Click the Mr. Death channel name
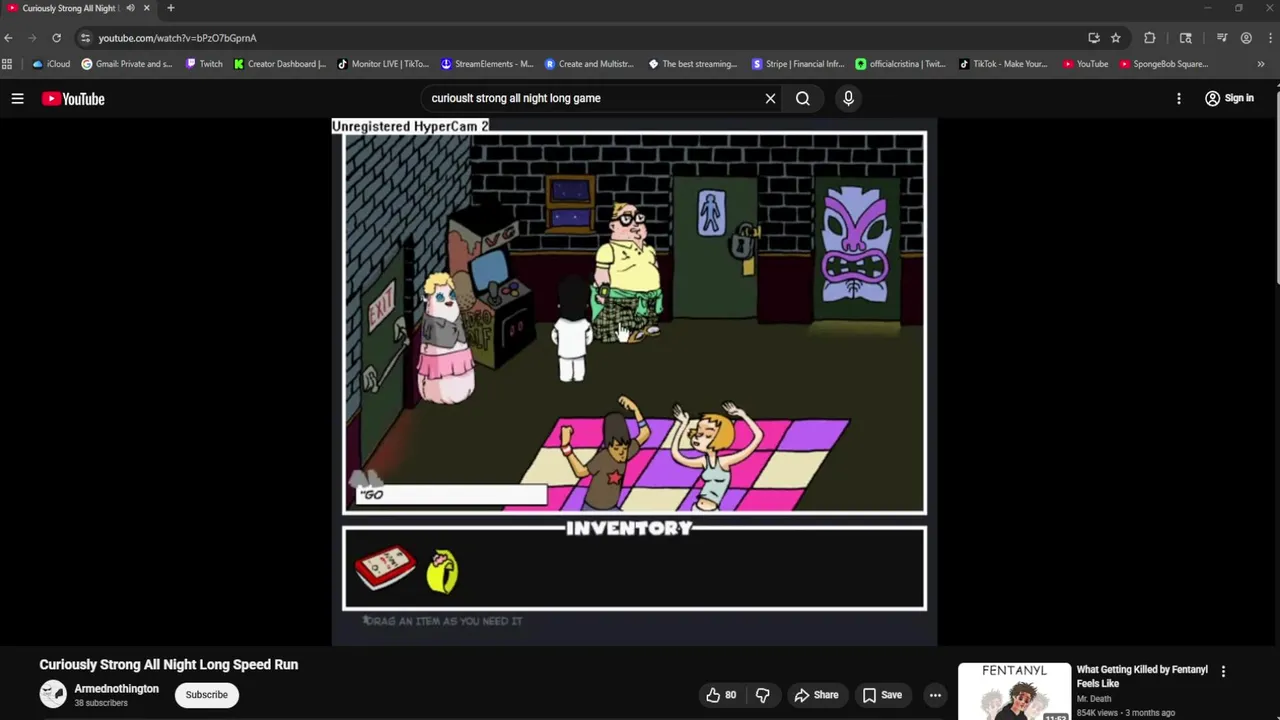 pos(1093,699)
